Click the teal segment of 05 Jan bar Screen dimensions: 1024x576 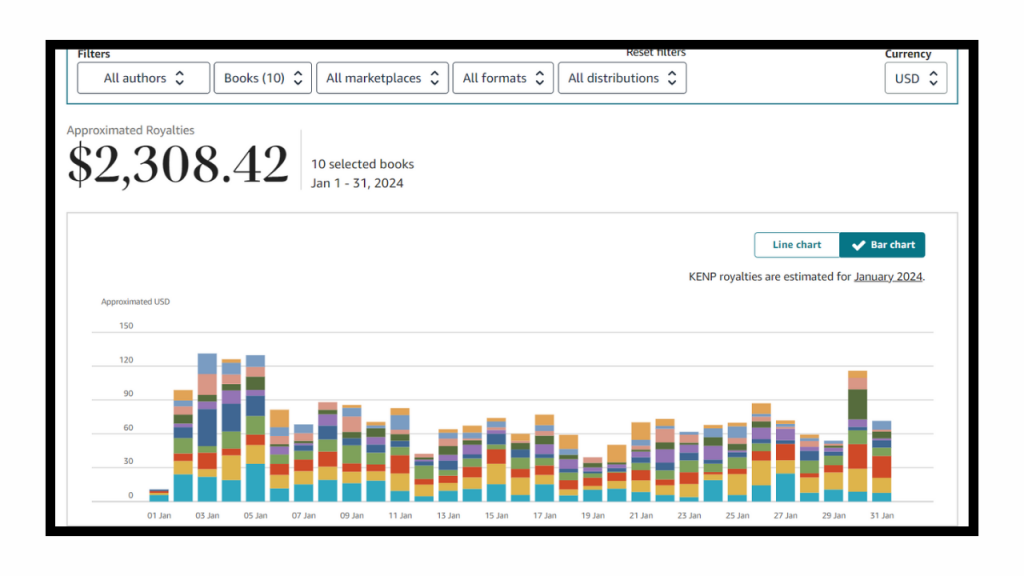(255, 483)
